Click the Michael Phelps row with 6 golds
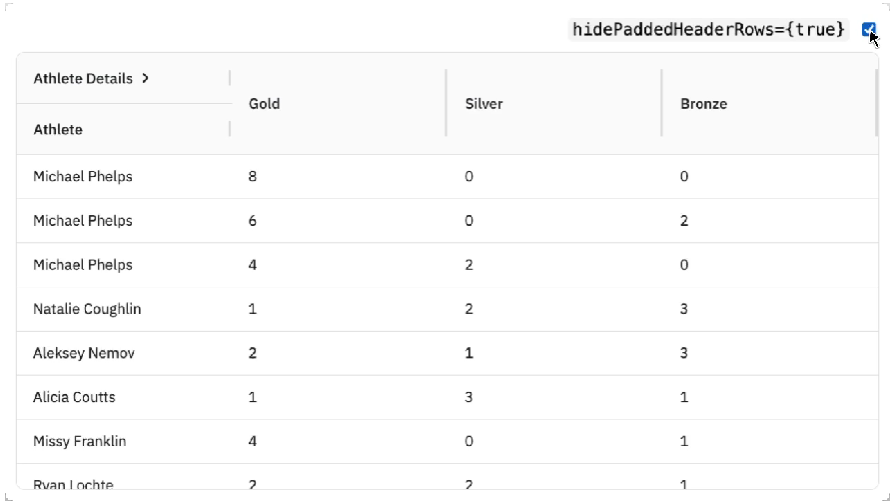The height and width of the screenshot is (504, 894). [x=83, y=221]
